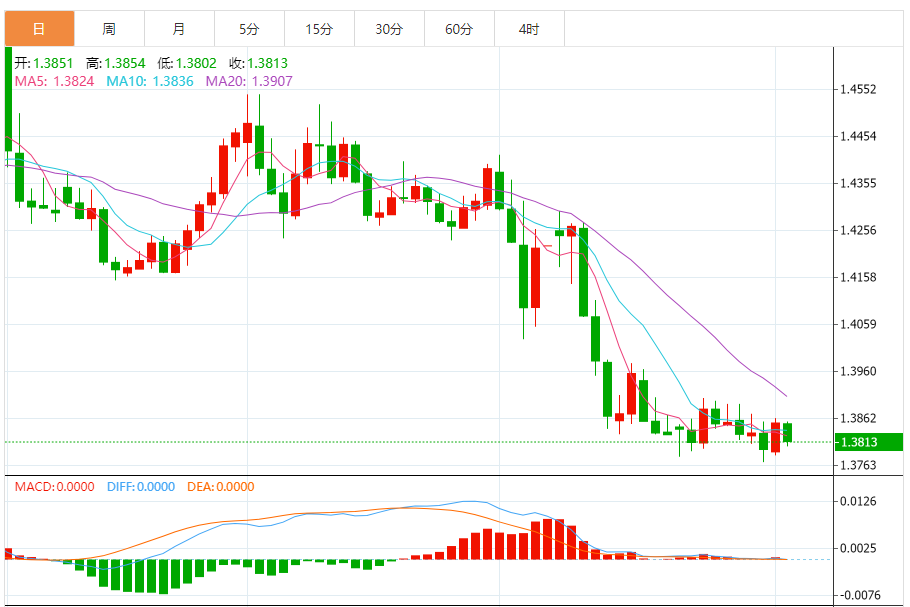
Task: Click the tallest red MACD histogram bar
Action: pyautogui.click(x=547, y=539)
